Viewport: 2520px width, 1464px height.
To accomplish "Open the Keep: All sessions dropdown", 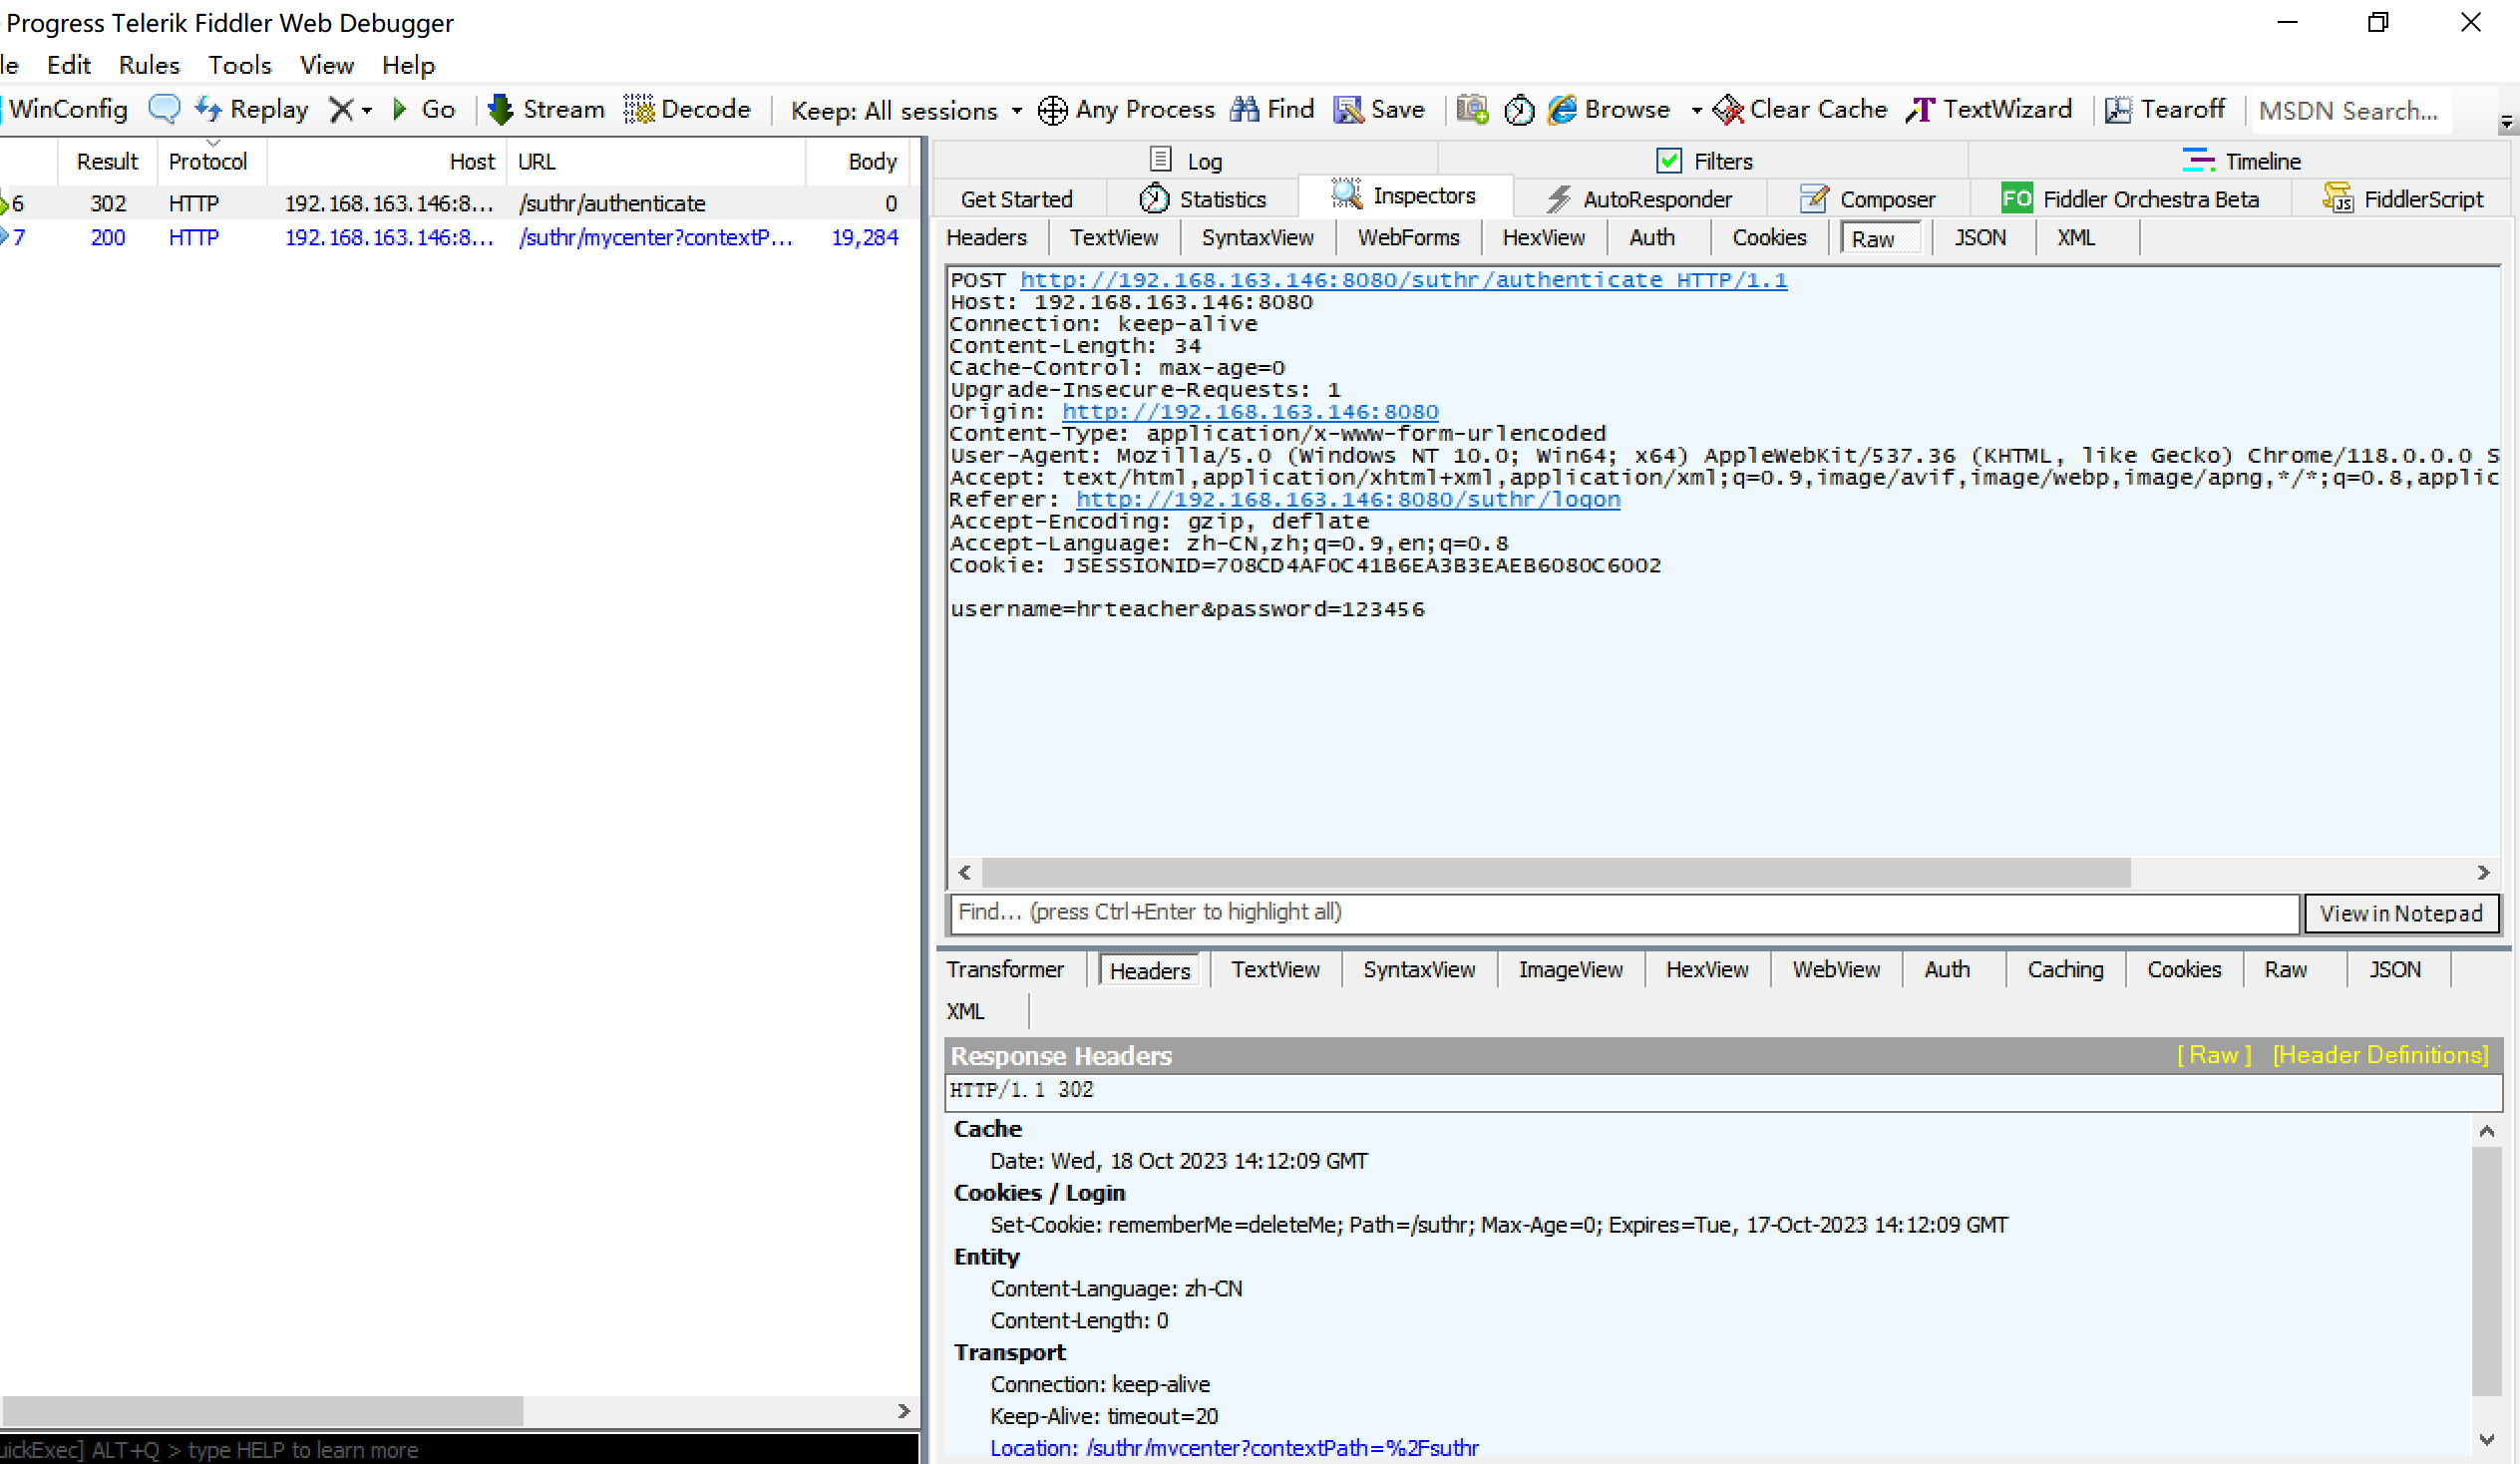I will pos(907,110).
